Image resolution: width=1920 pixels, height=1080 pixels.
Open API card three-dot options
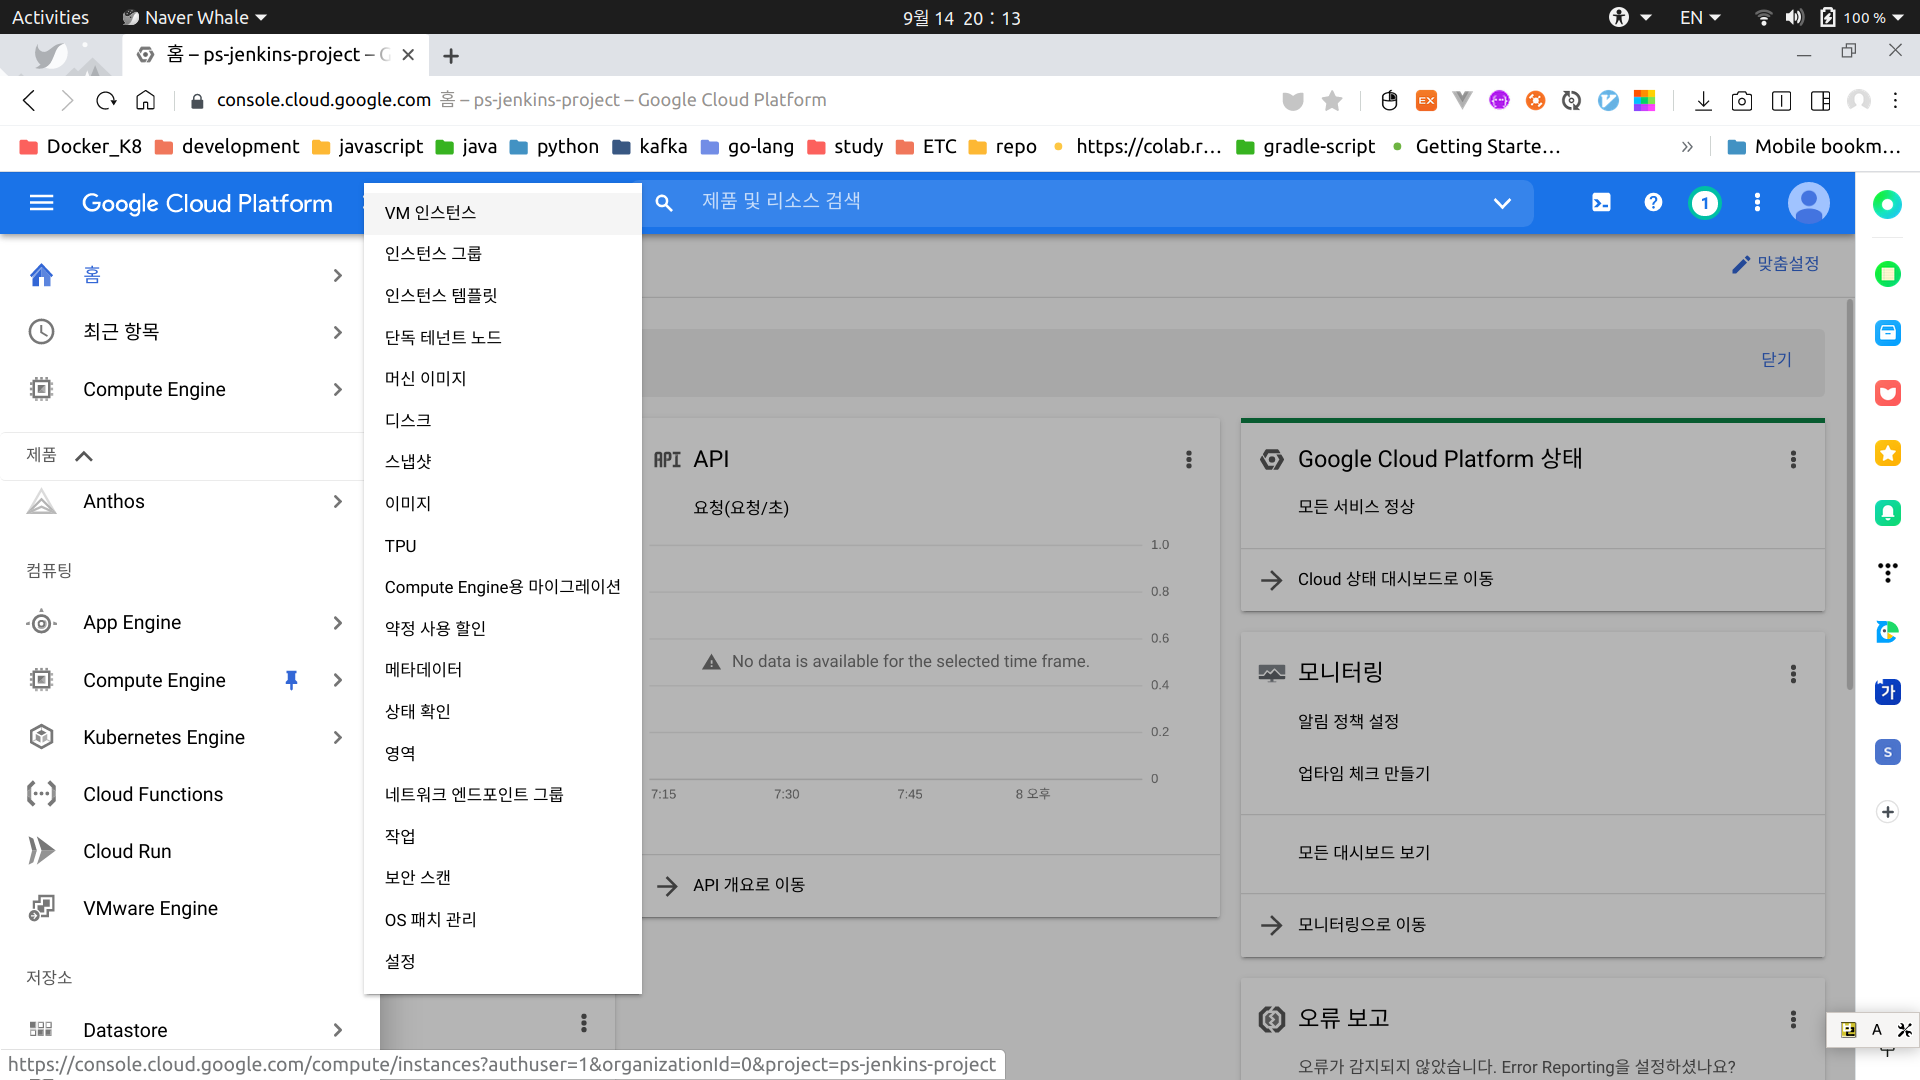1188,459
